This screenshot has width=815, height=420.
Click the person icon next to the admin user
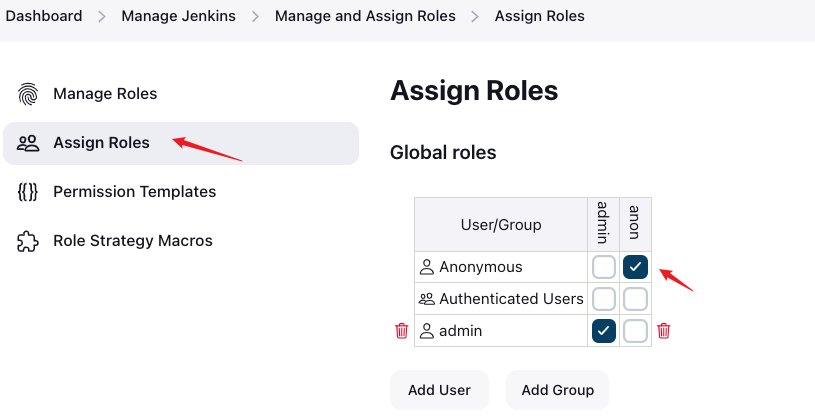point(427,331)
